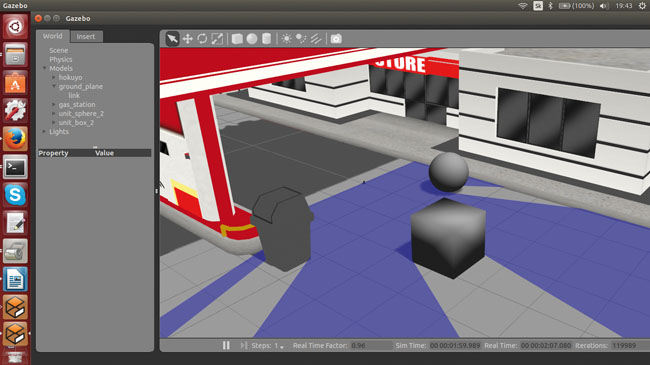Insert a cylinder shape from toolbar
Viewport: 650px width, 365px height.
[x=267, y=39]
